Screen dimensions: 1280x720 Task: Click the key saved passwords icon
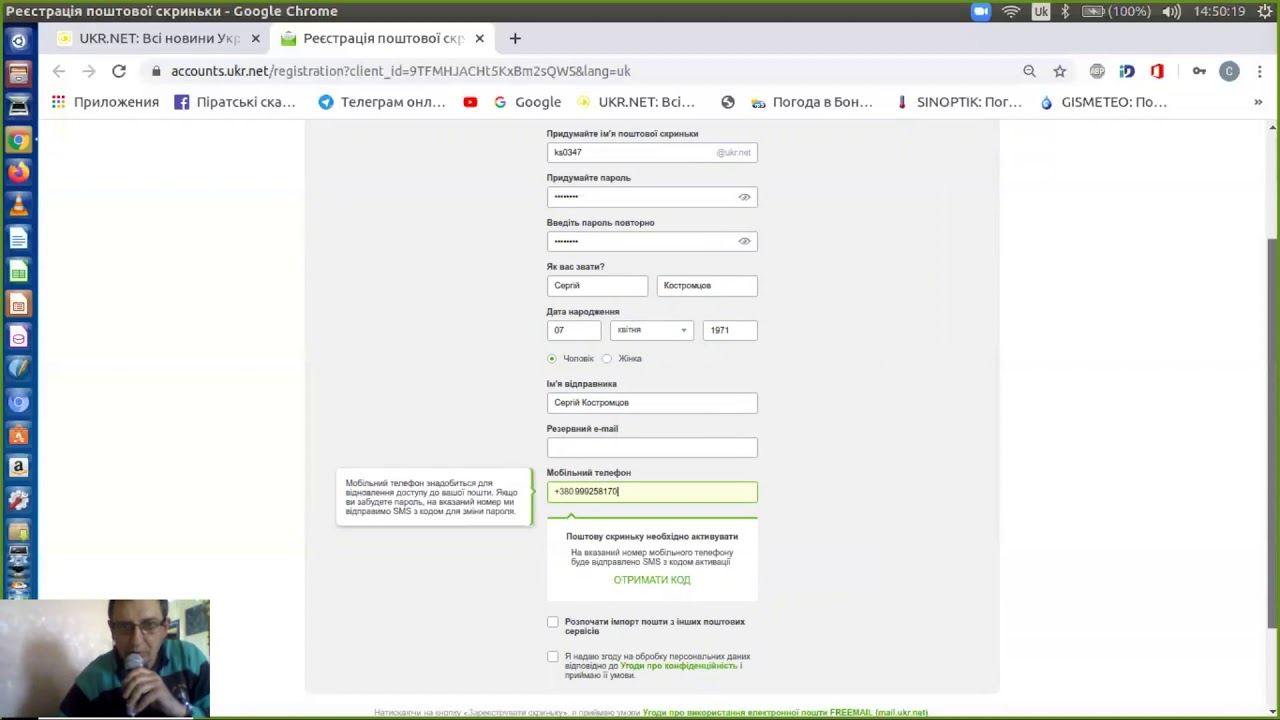[x=1199, y=71]
